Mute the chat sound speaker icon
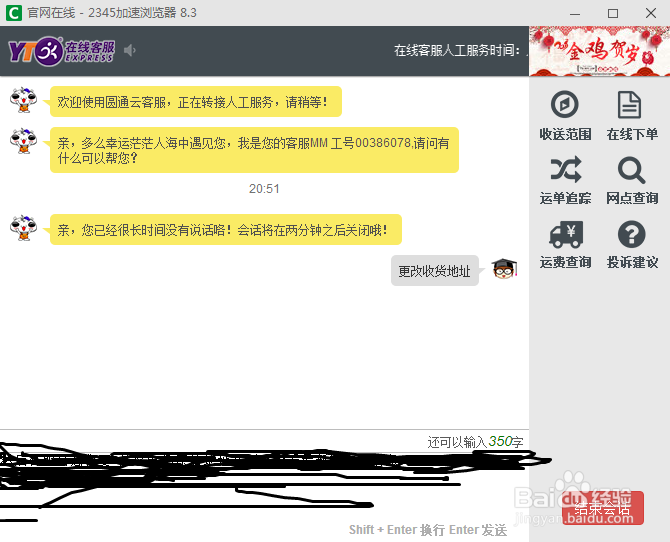 click(x=129, y=50)
